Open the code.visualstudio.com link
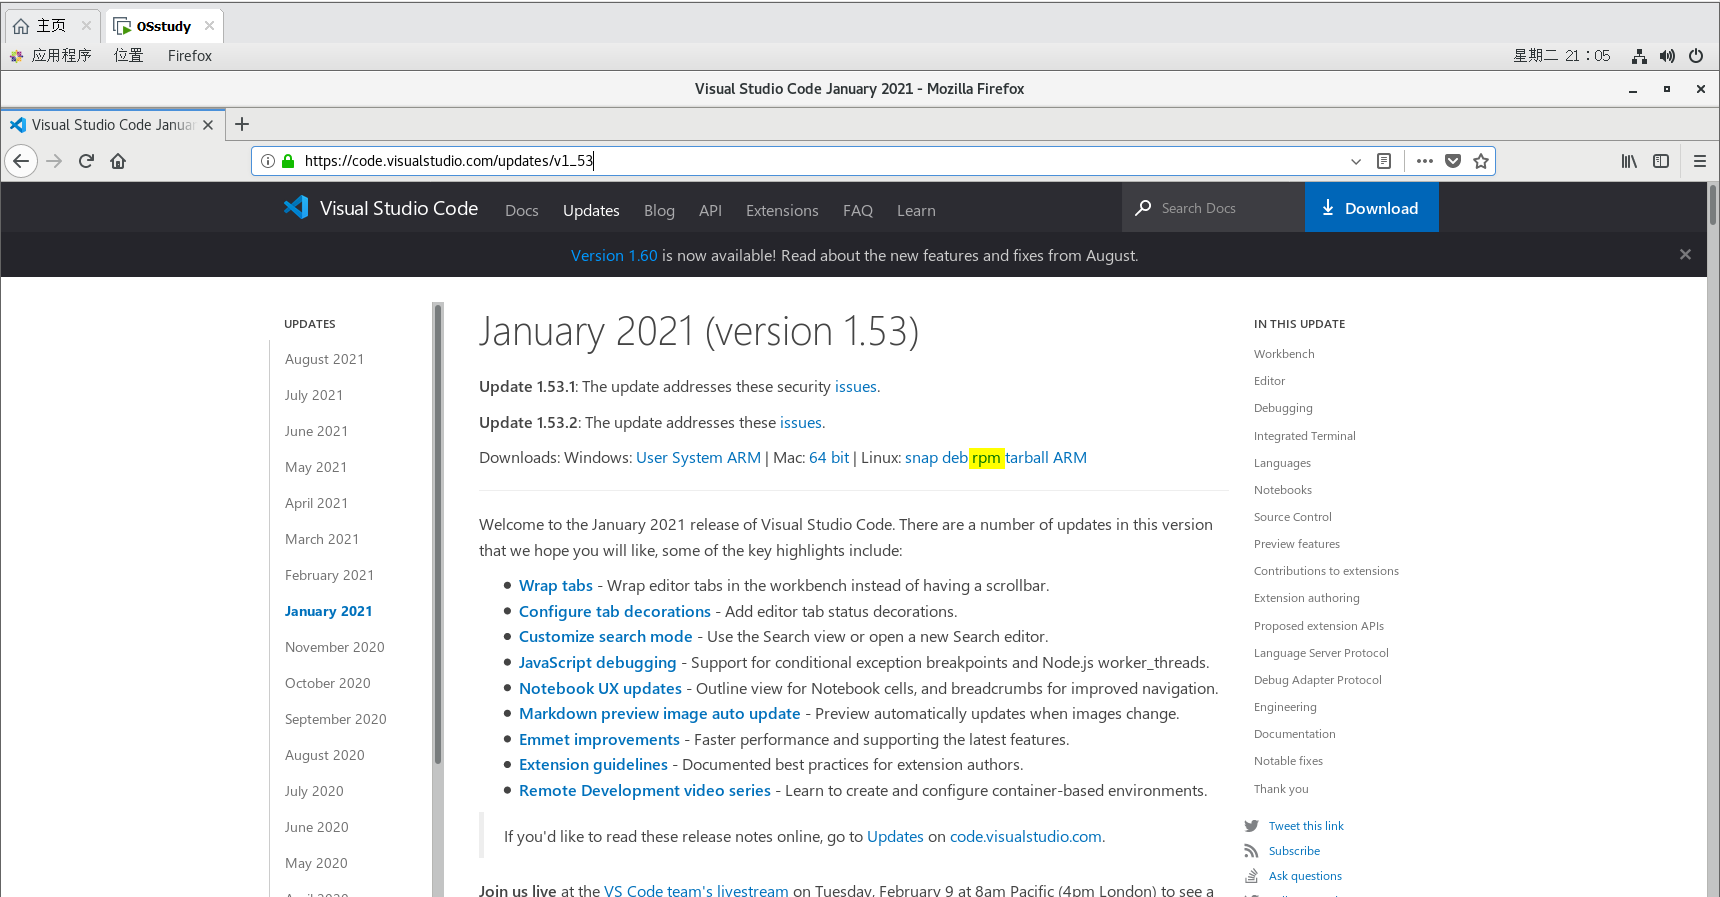The height and width of the screenshot is (897, 1720). click(1025, 836)
